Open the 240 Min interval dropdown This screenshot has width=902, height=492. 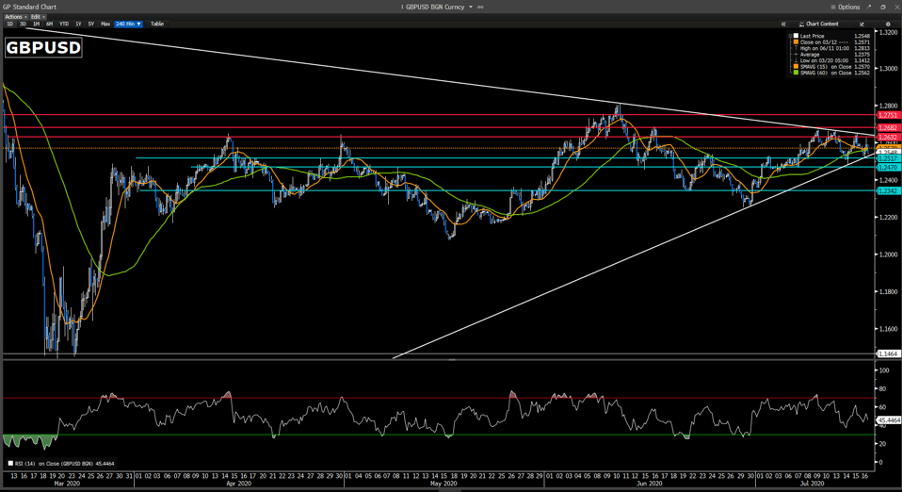click(128, 24)
